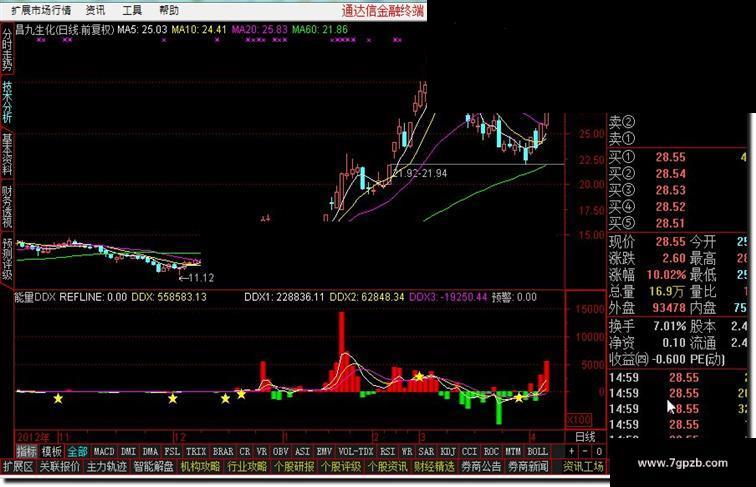This screenshot has height=487, width=756.
Task: Open the 个股研报 tab
Action: tap(294, 467)
